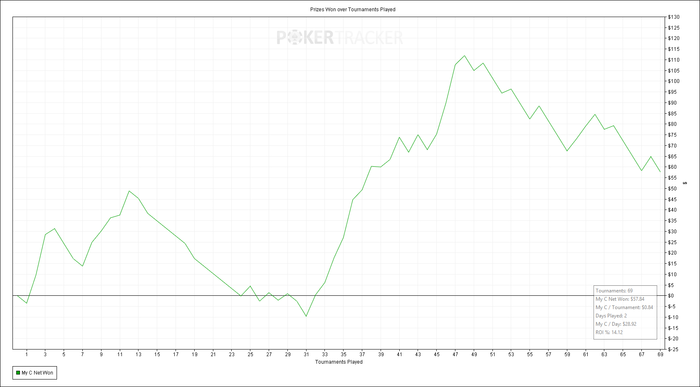Click x-axis tick label "59"
700x387 pixels.
click(567, 354)
